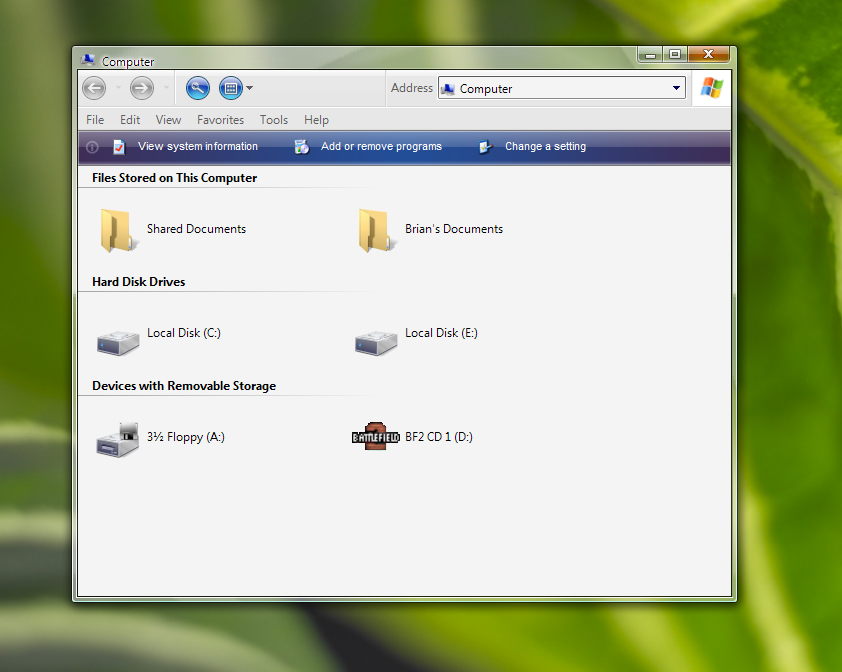Open the Brian's Documents folder
Image resolution: width=842 pixels, height=672 pixels.
pos(374,230)
